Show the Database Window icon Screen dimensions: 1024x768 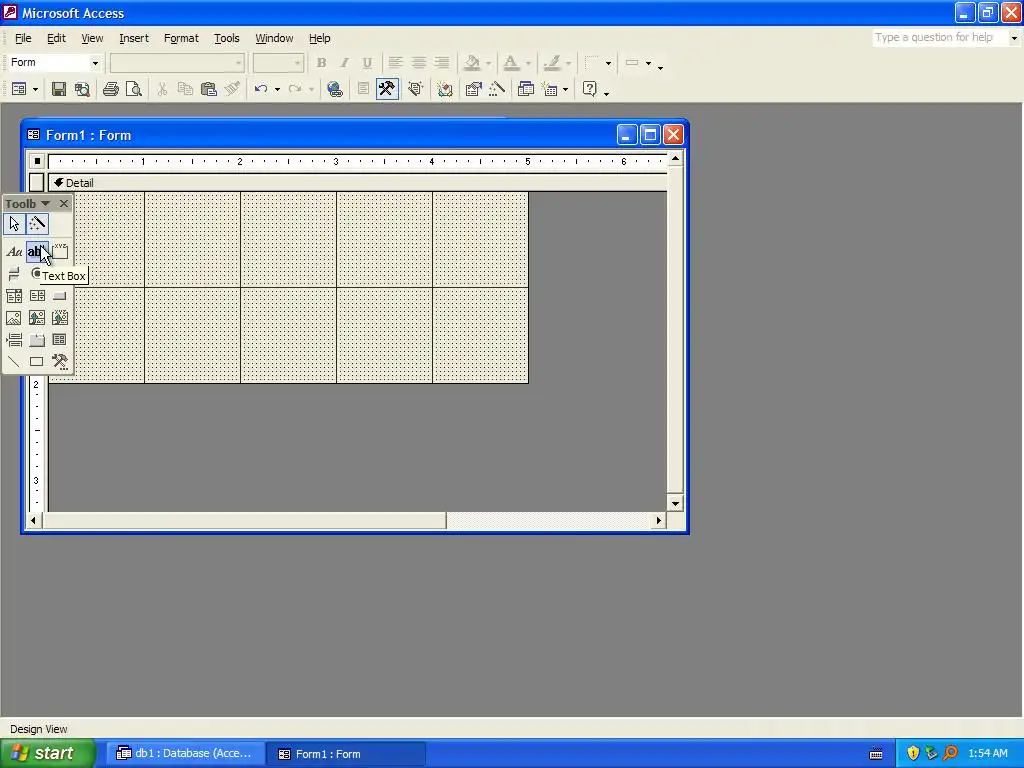click(x=526, y=89)
